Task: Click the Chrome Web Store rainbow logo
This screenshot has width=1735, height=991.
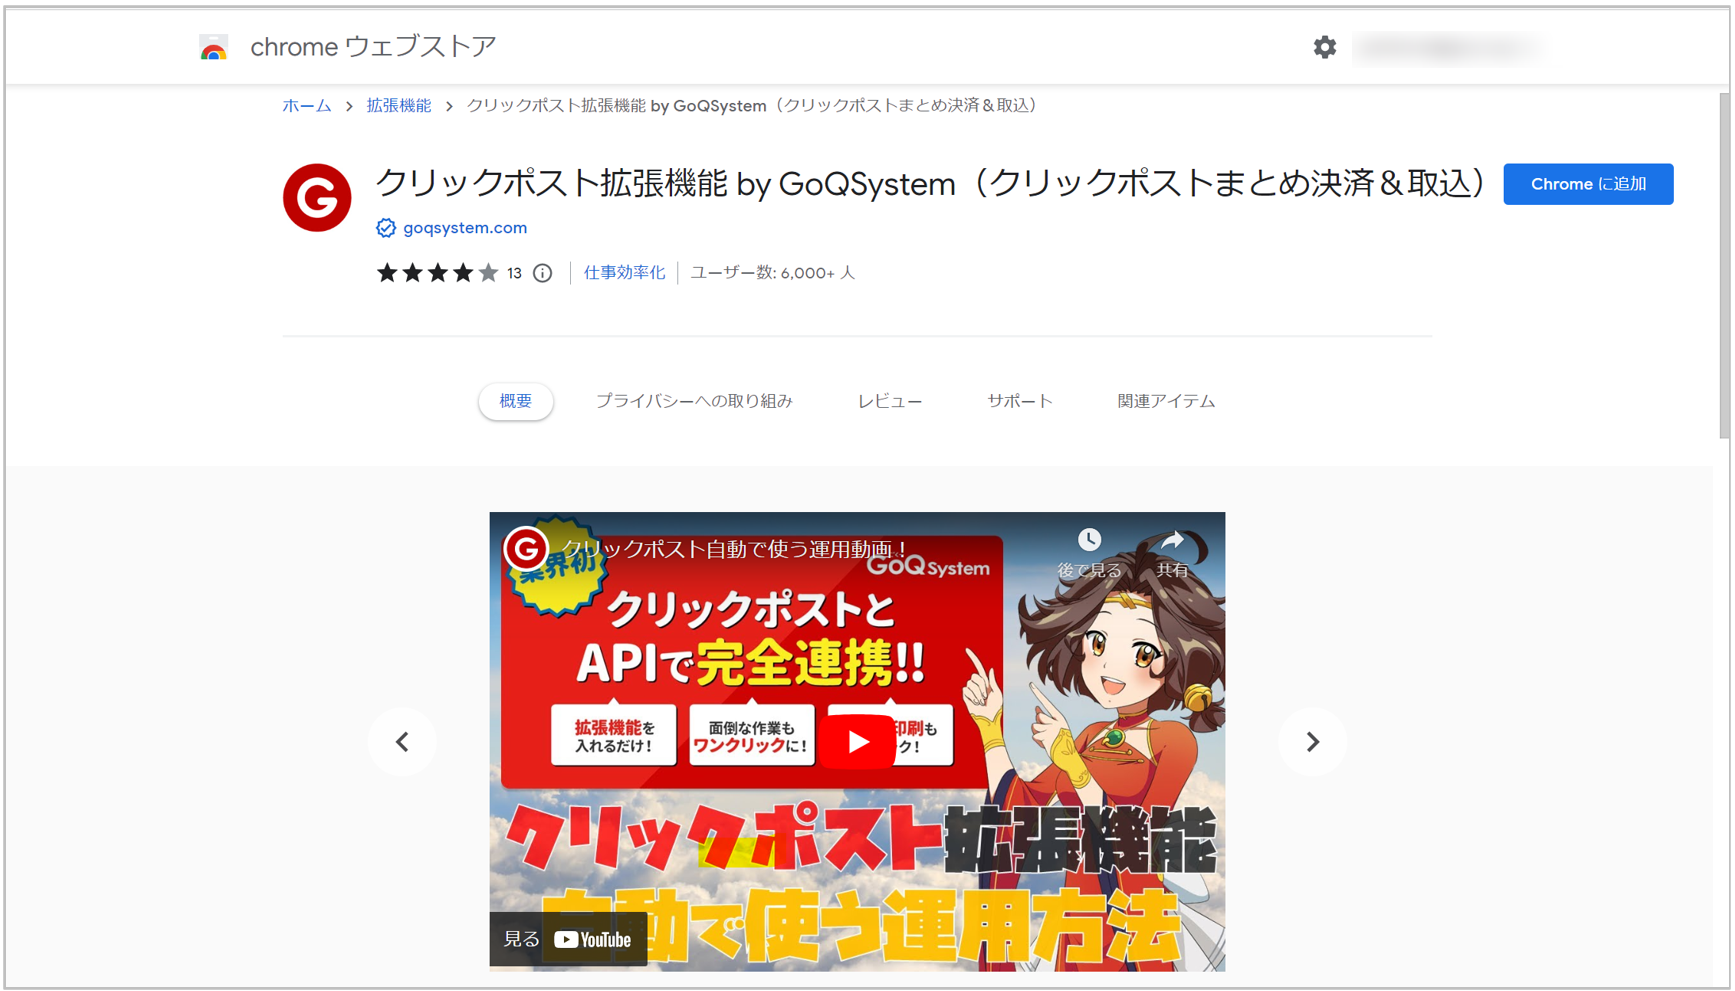Action: point(213,47)
